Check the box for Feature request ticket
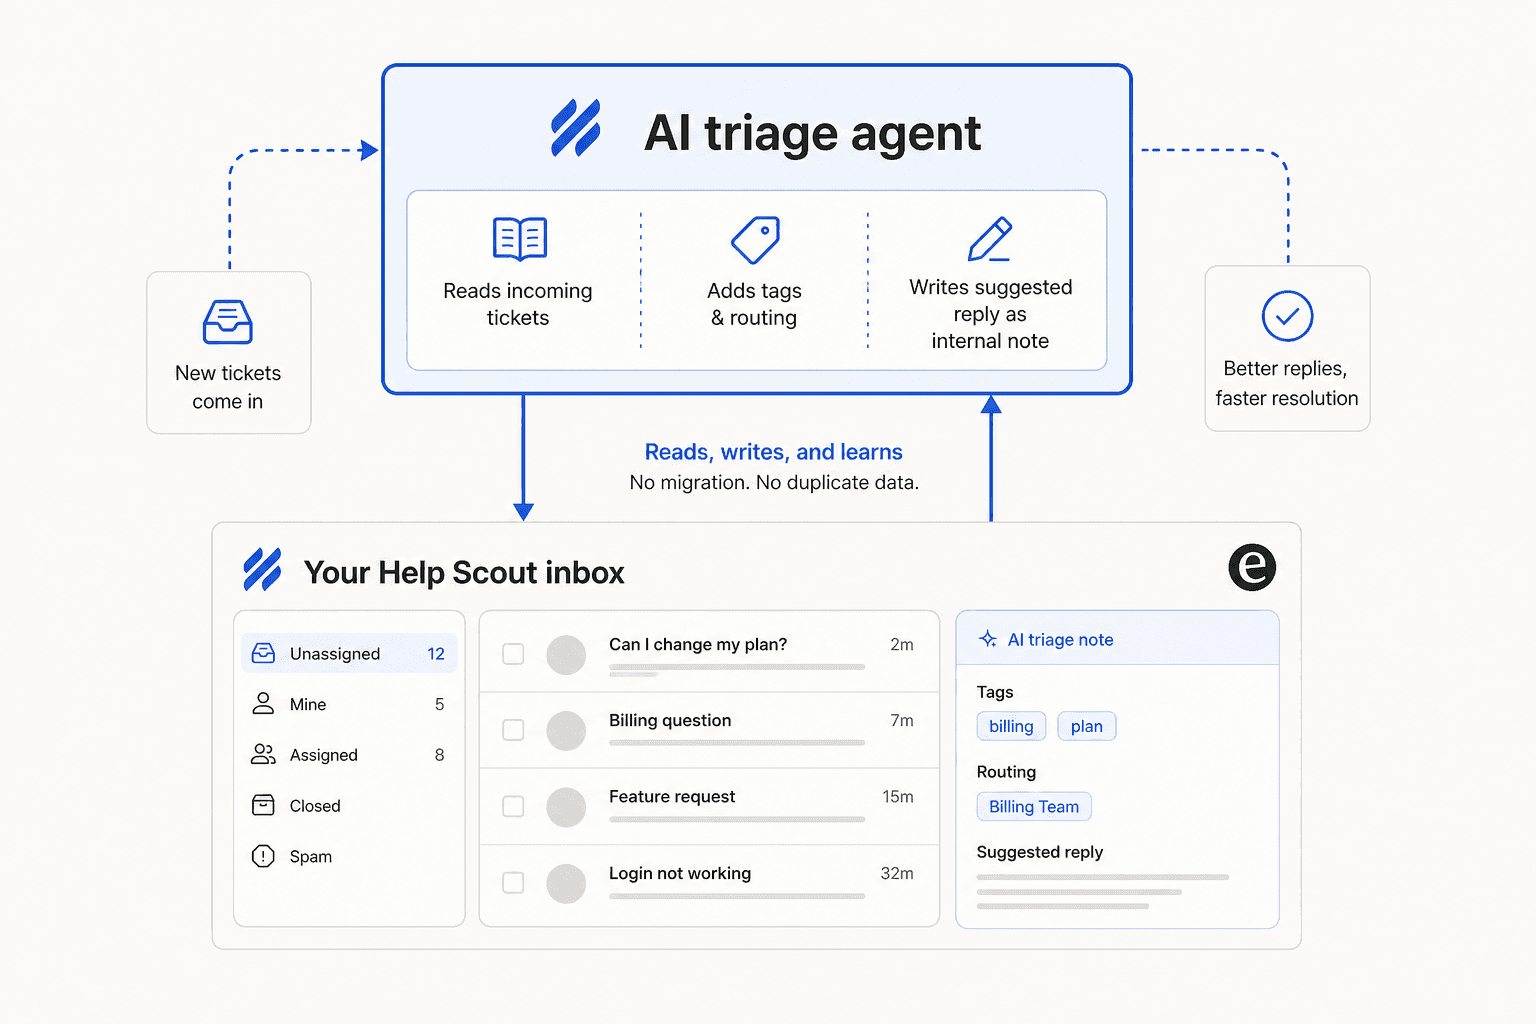The height and width of the screenshot is (1024, 1536). click(513, 806)
